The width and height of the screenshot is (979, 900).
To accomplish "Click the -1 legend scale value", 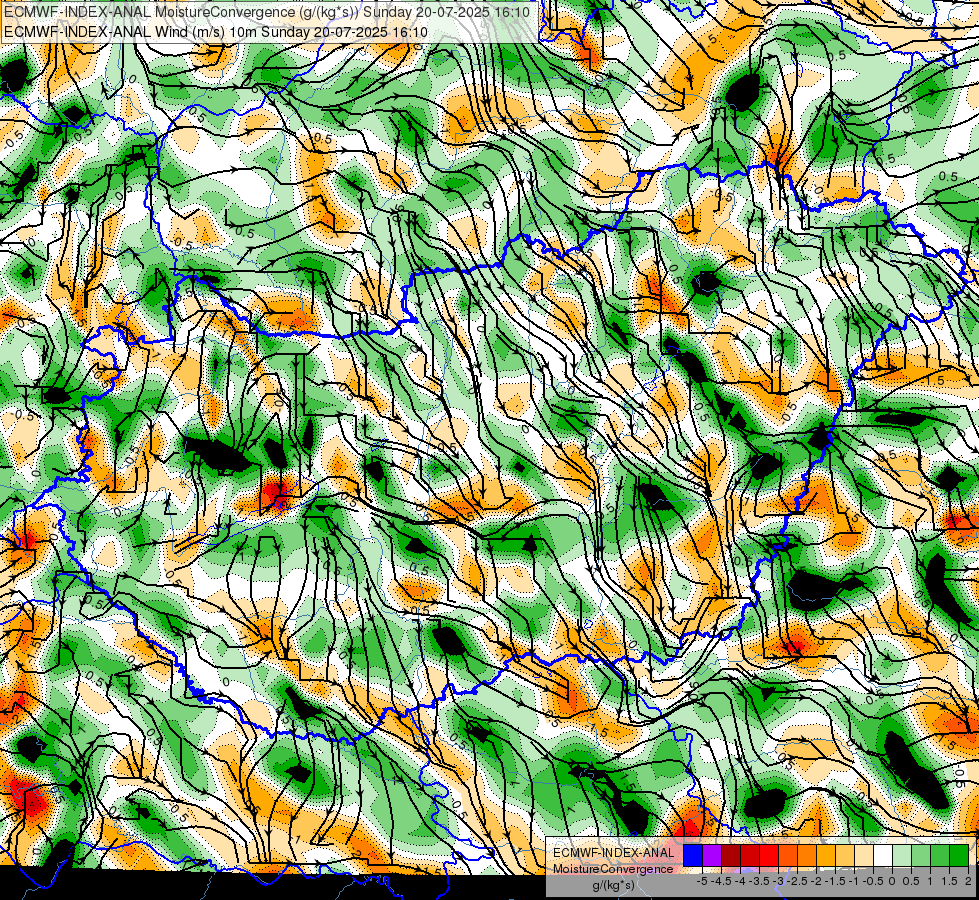I will click(x=854, y=881).
